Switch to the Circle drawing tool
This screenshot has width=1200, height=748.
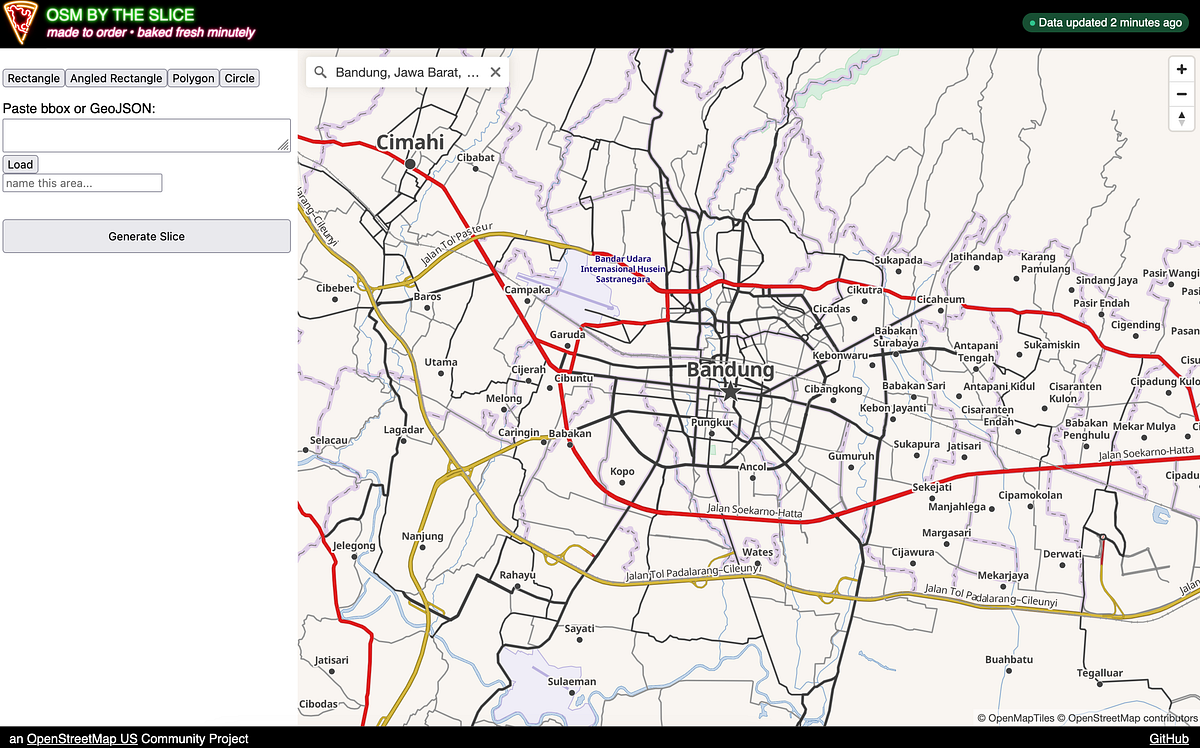(x=240, y=78)
